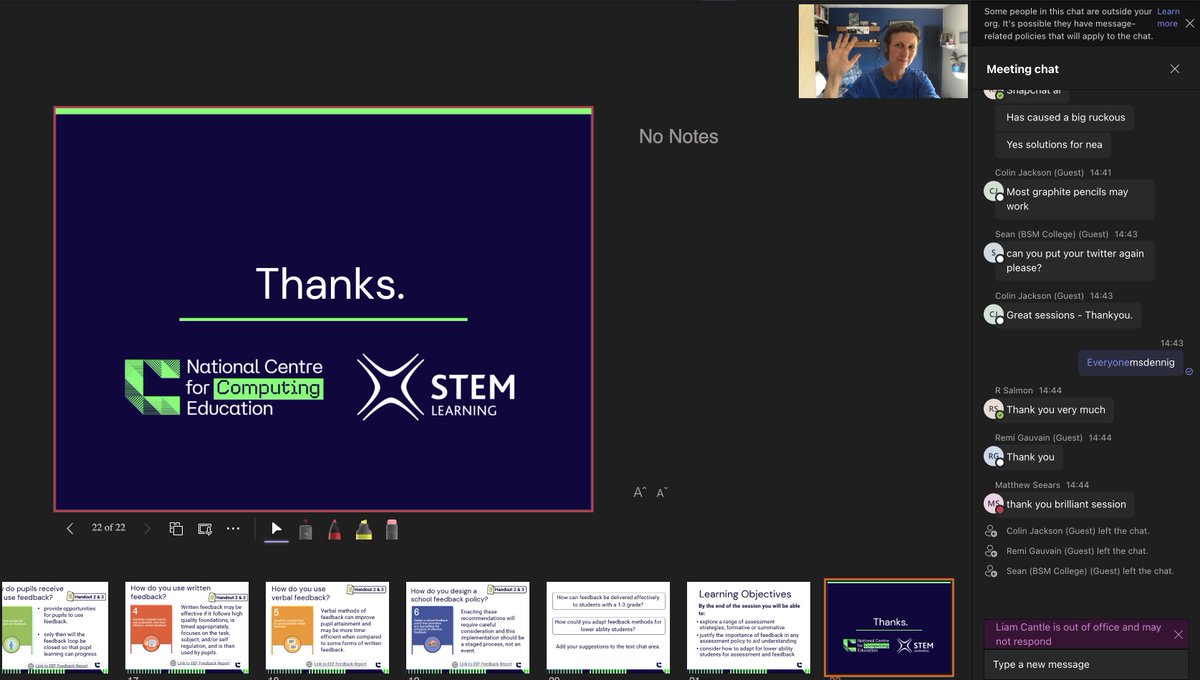Click the main Thanks slide

323,309
